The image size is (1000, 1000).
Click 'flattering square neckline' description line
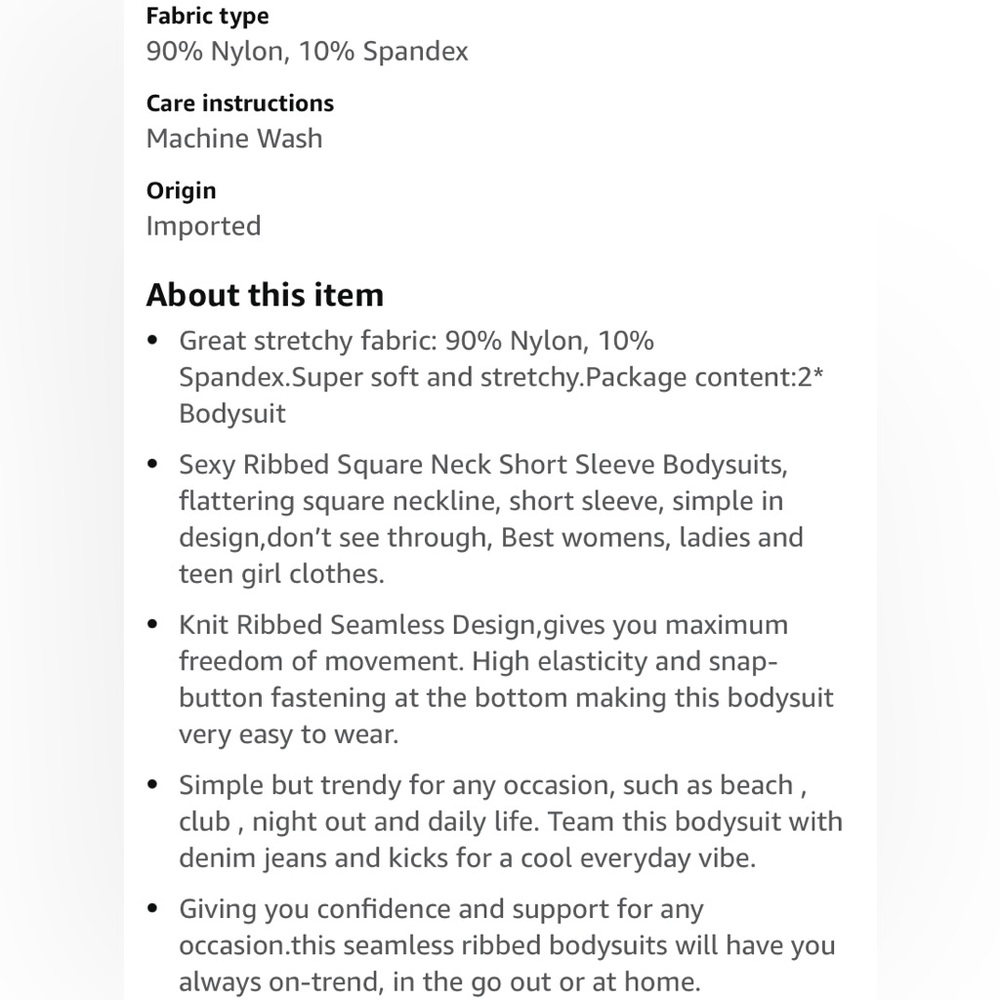tap(481, 501)
